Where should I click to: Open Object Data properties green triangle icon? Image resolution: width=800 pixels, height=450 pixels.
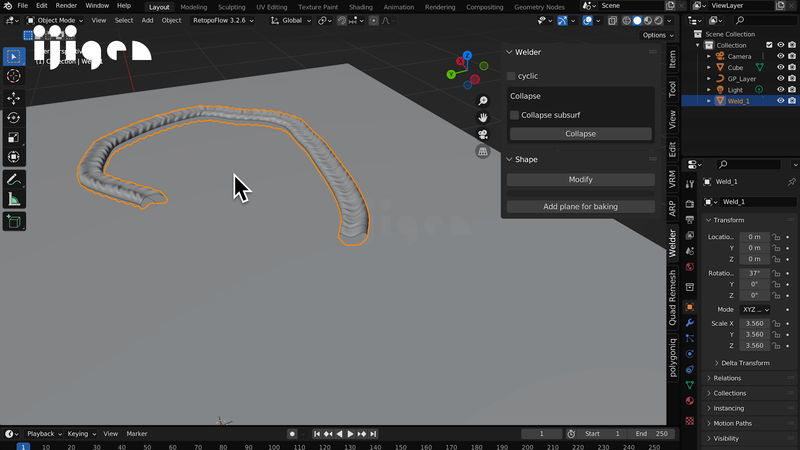coord(690,385)
